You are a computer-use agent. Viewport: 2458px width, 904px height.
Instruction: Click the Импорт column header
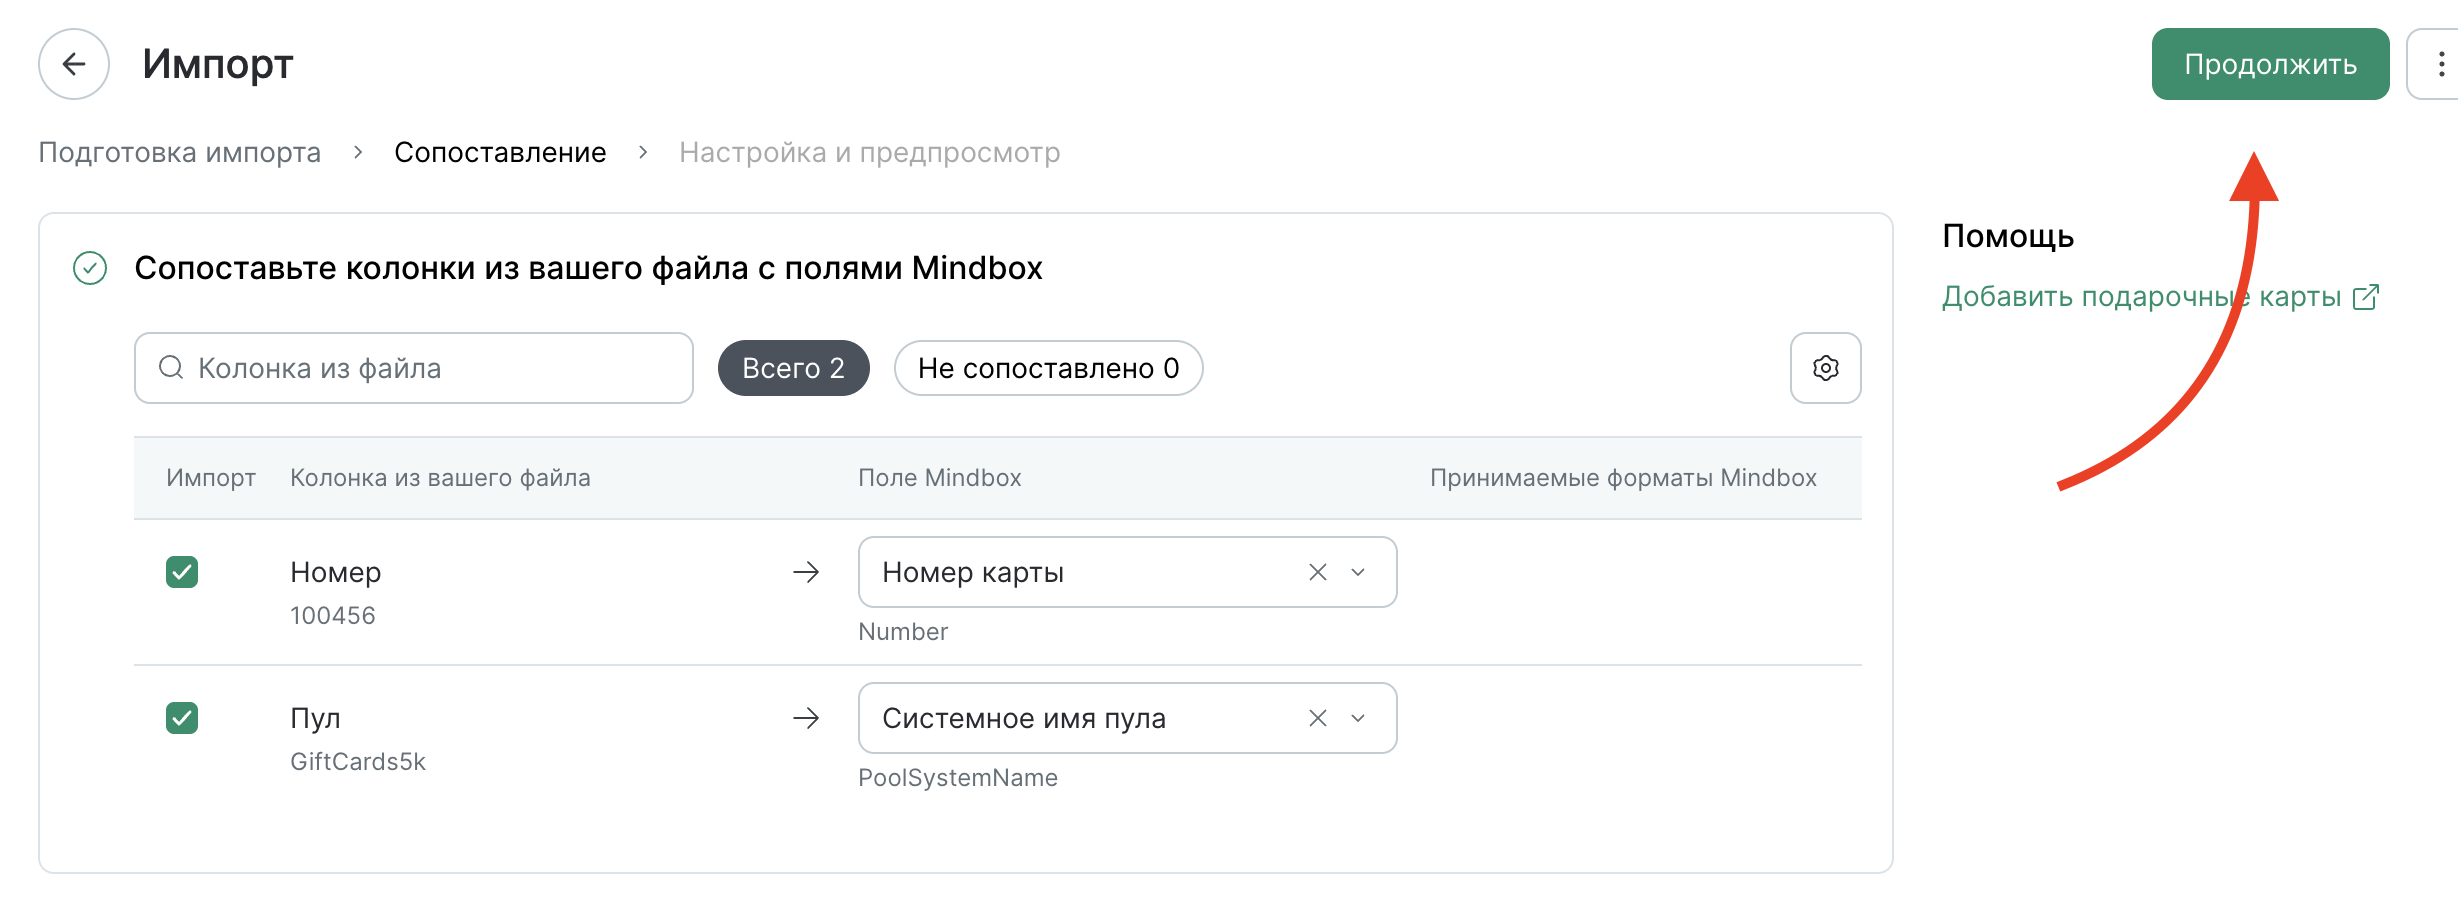(211, 478)
